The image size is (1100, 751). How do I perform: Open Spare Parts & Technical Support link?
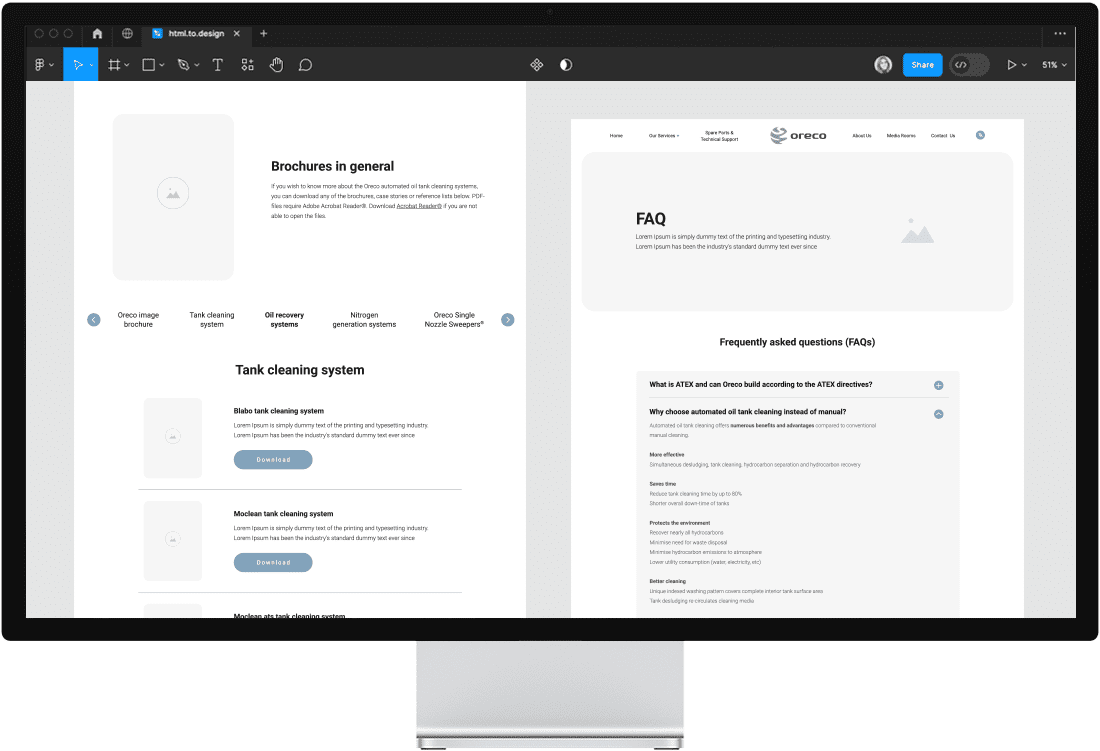click(719, 136)
